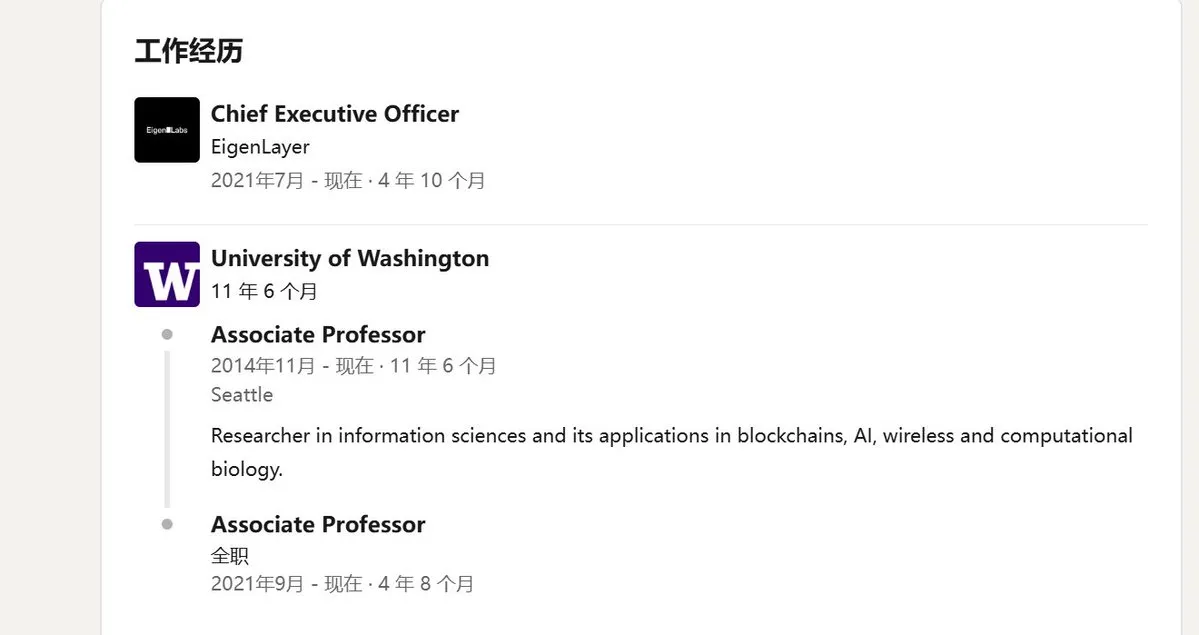Click the University of Washington purple W logo
Screen dimensions: 1199x635
click(167, 274)
